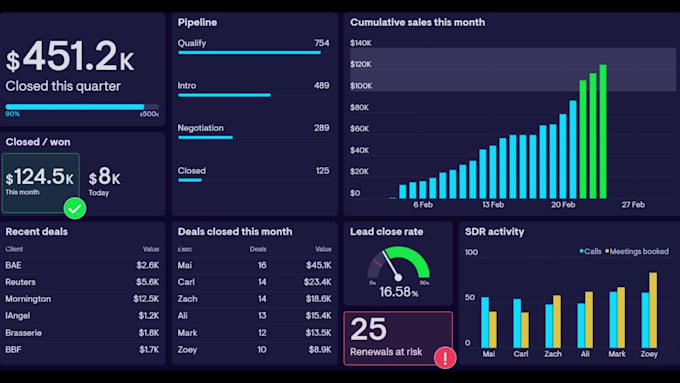Click the 16.58% close rate value
The height and width of the screenshot is (383, 680).
click(399, 292)
